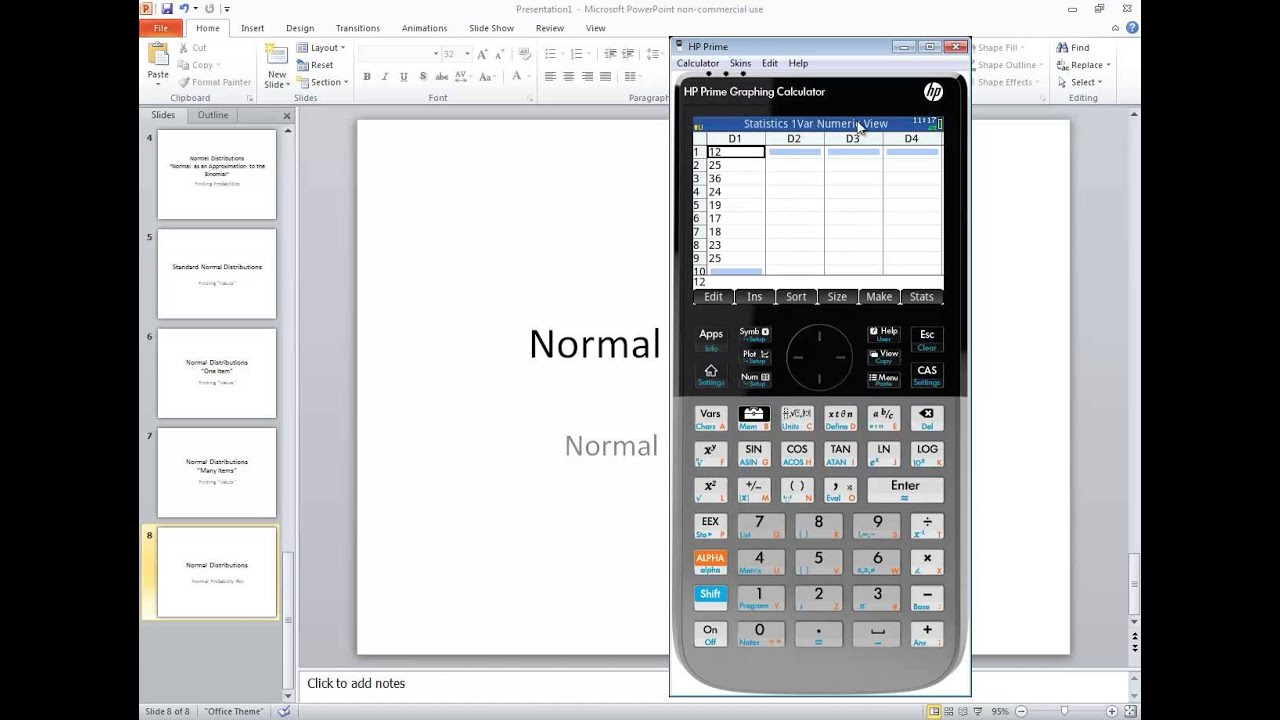Toggle Underline formatting in Font group
This screenshot has height=720, width=1280.
pyautogui.click(x=403, y=77)
